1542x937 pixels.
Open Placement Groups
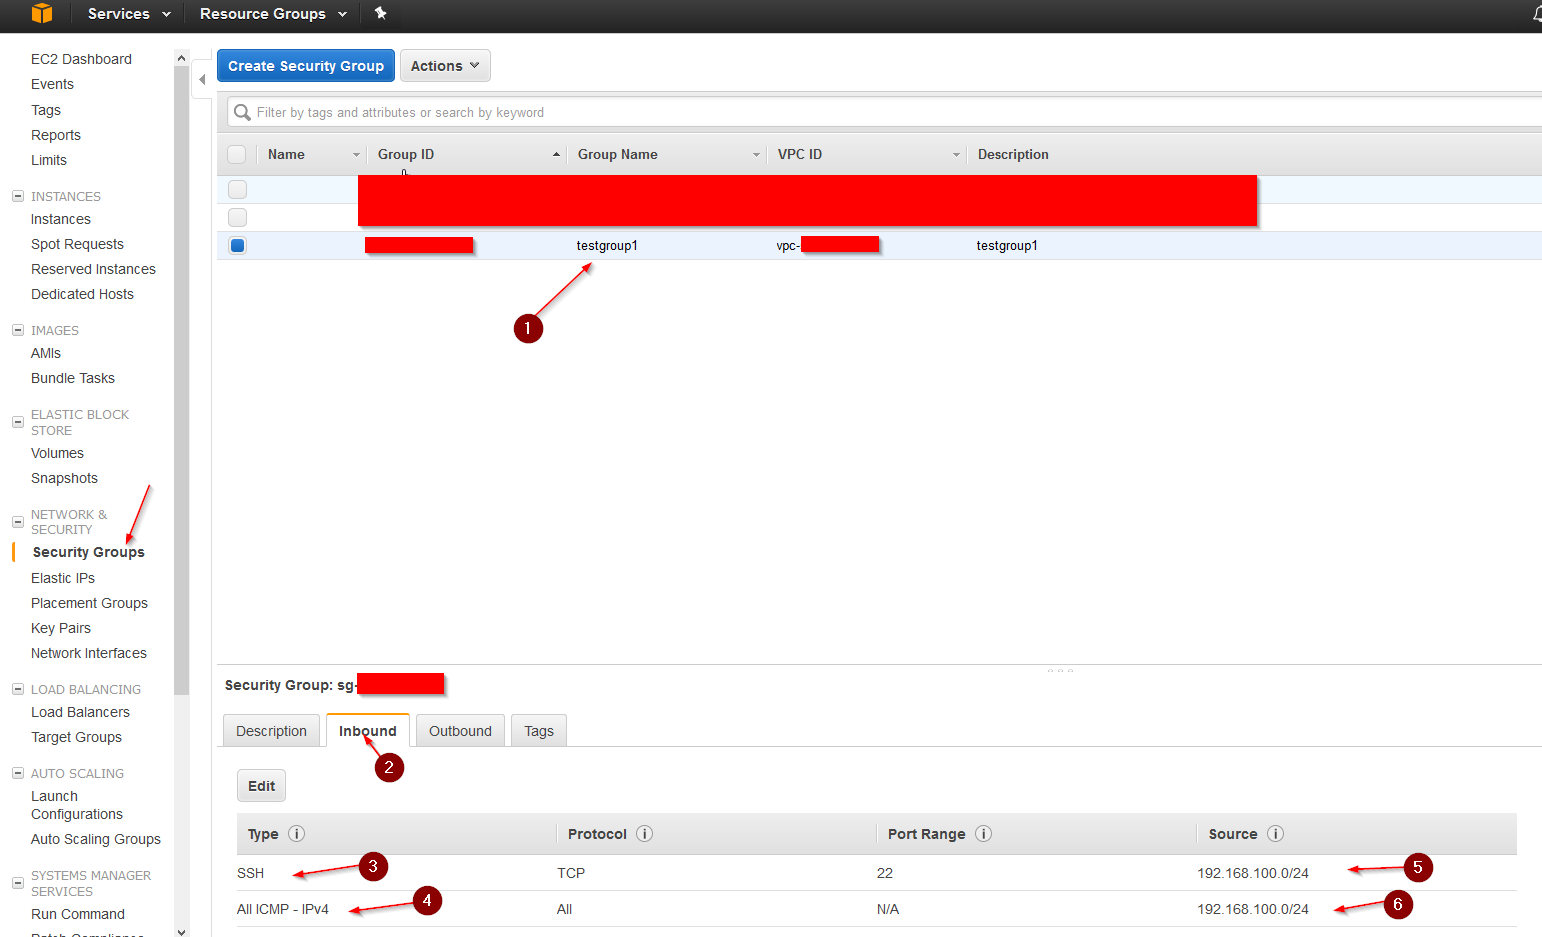pyautogui.click(x=89, y=603)
